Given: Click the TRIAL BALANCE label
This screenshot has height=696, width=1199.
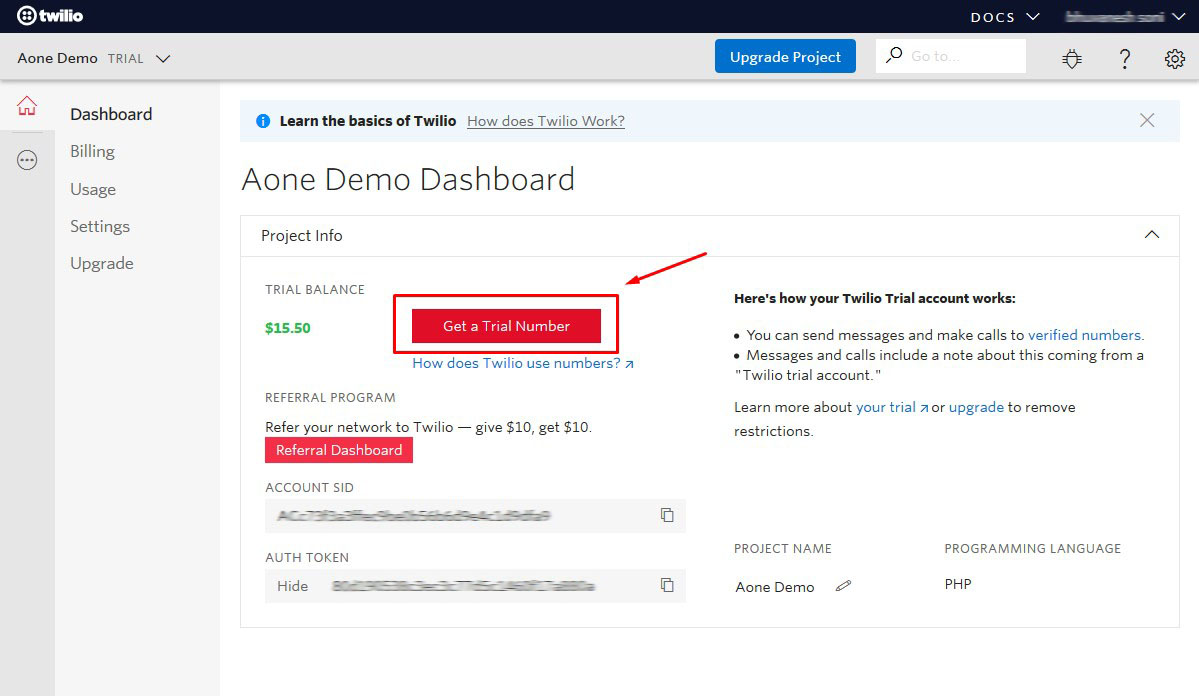Looking at the screenshot, I should (314, 289).
